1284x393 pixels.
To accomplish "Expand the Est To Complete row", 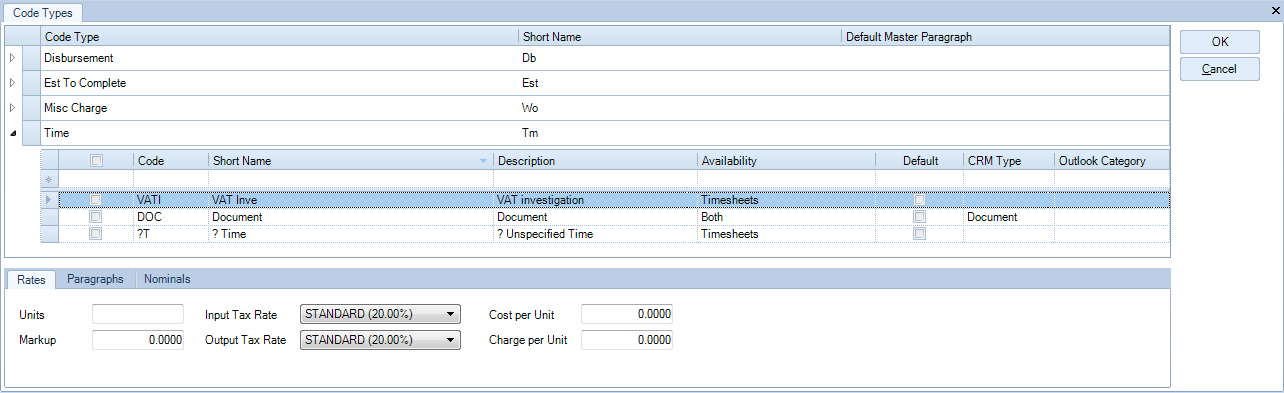I will click(13, 83).
